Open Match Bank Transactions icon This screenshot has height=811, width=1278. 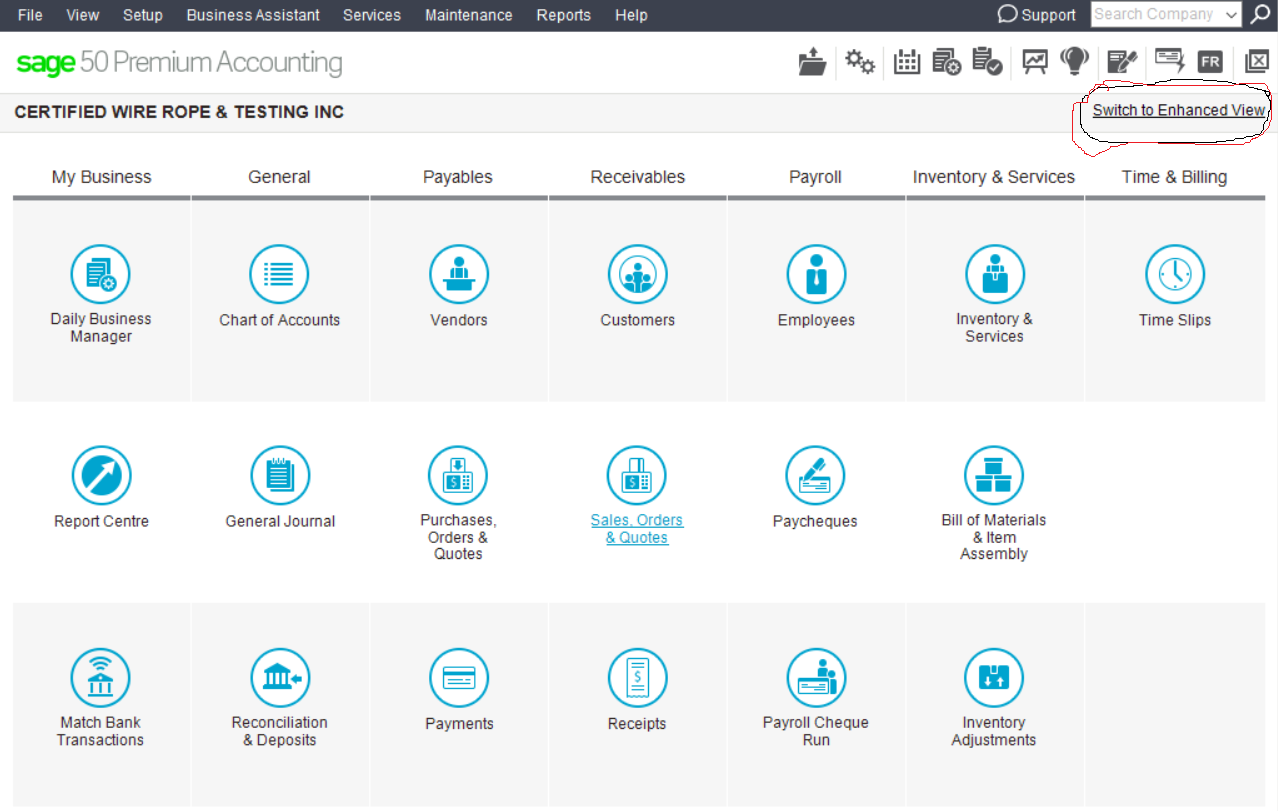pos(100,678)
